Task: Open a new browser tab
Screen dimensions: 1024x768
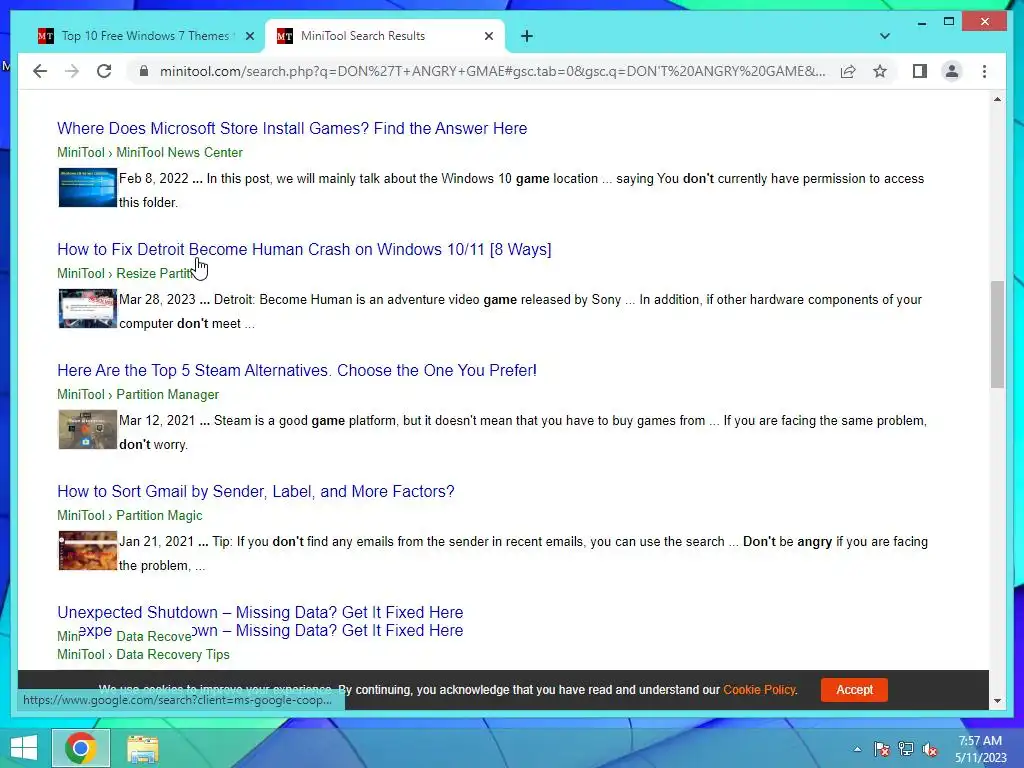Action: 526,36
